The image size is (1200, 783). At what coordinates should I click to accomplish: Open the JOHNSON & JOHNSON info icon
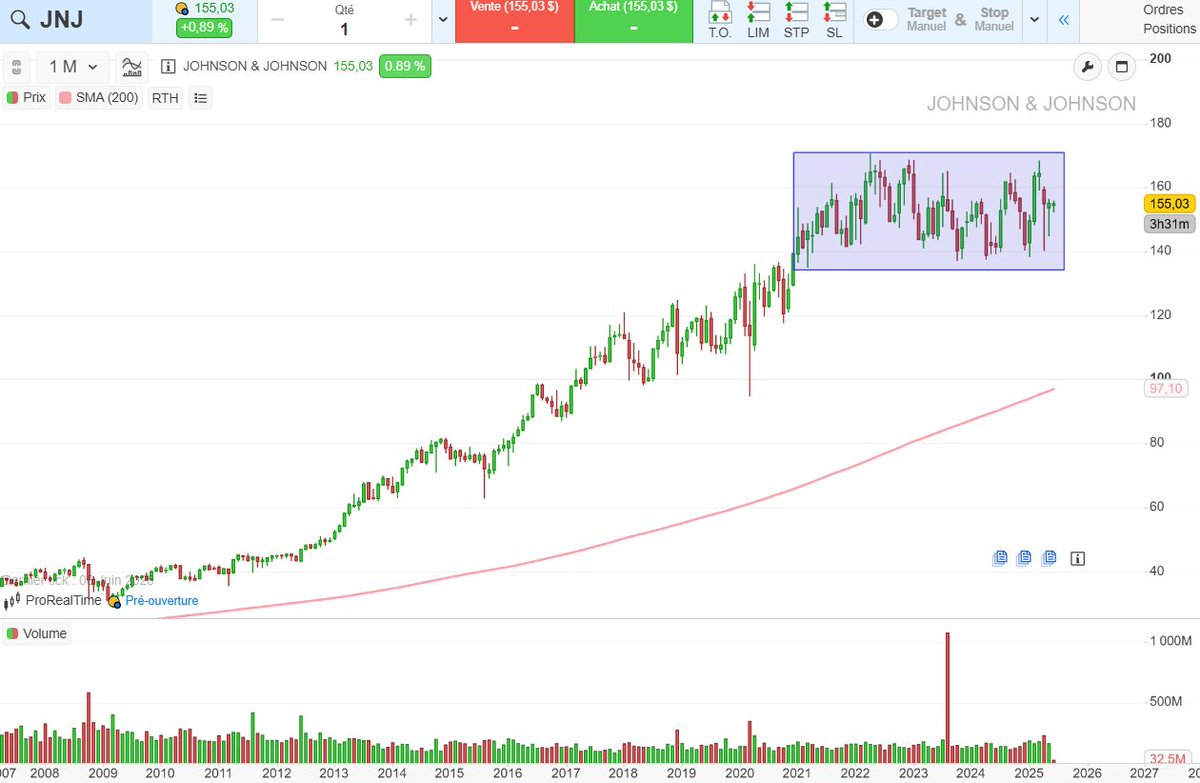(168, 67)
